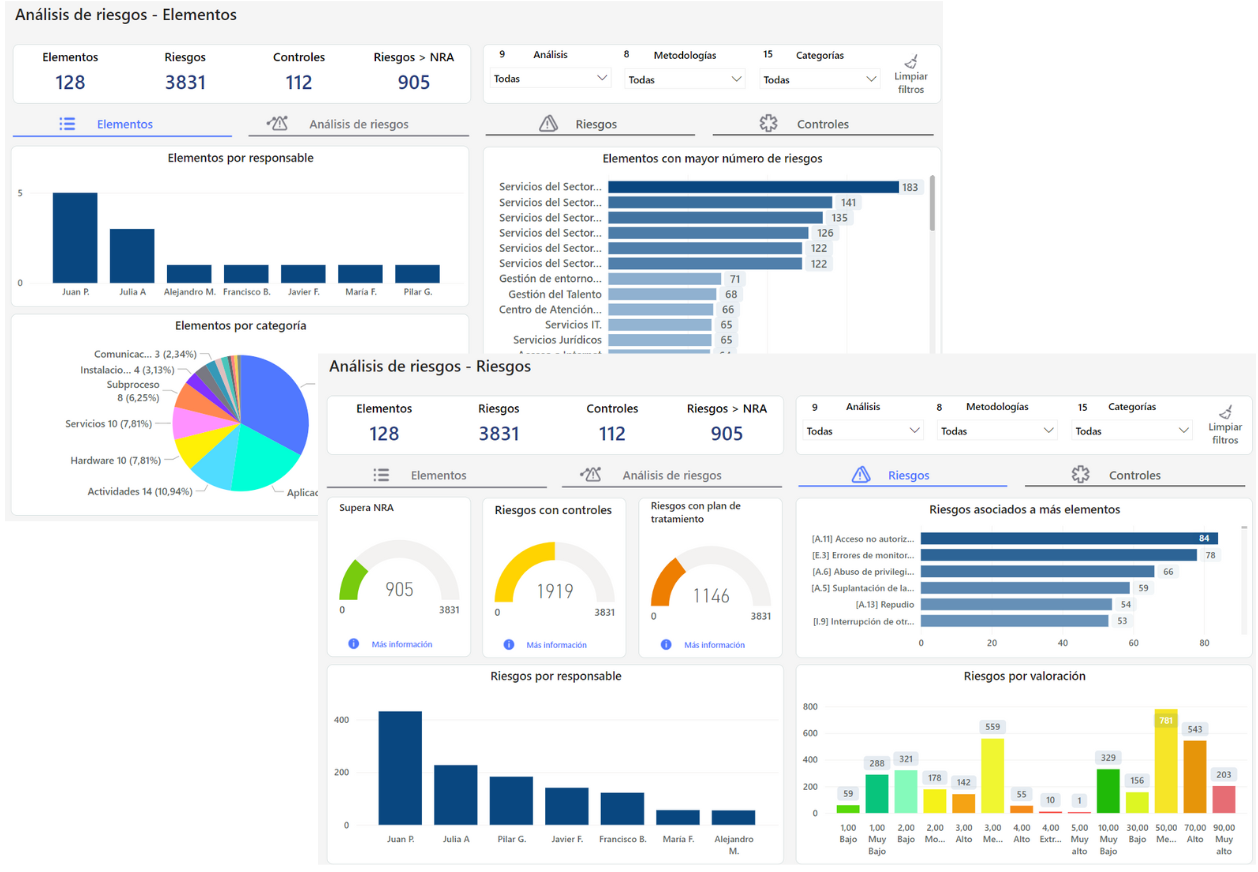Click the list icon in the Riesgos dashboard
The height and width of the screenshot is (872, 1258).
point(381,475)
